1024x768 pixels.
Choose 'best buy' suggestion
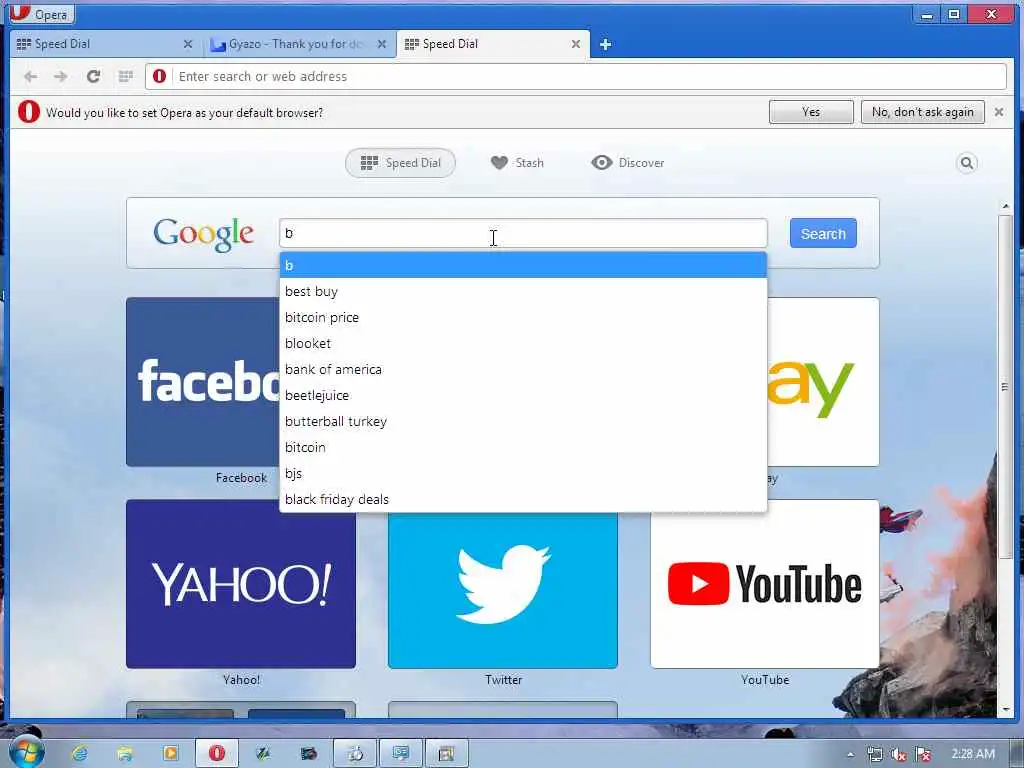tap(523, 291)
